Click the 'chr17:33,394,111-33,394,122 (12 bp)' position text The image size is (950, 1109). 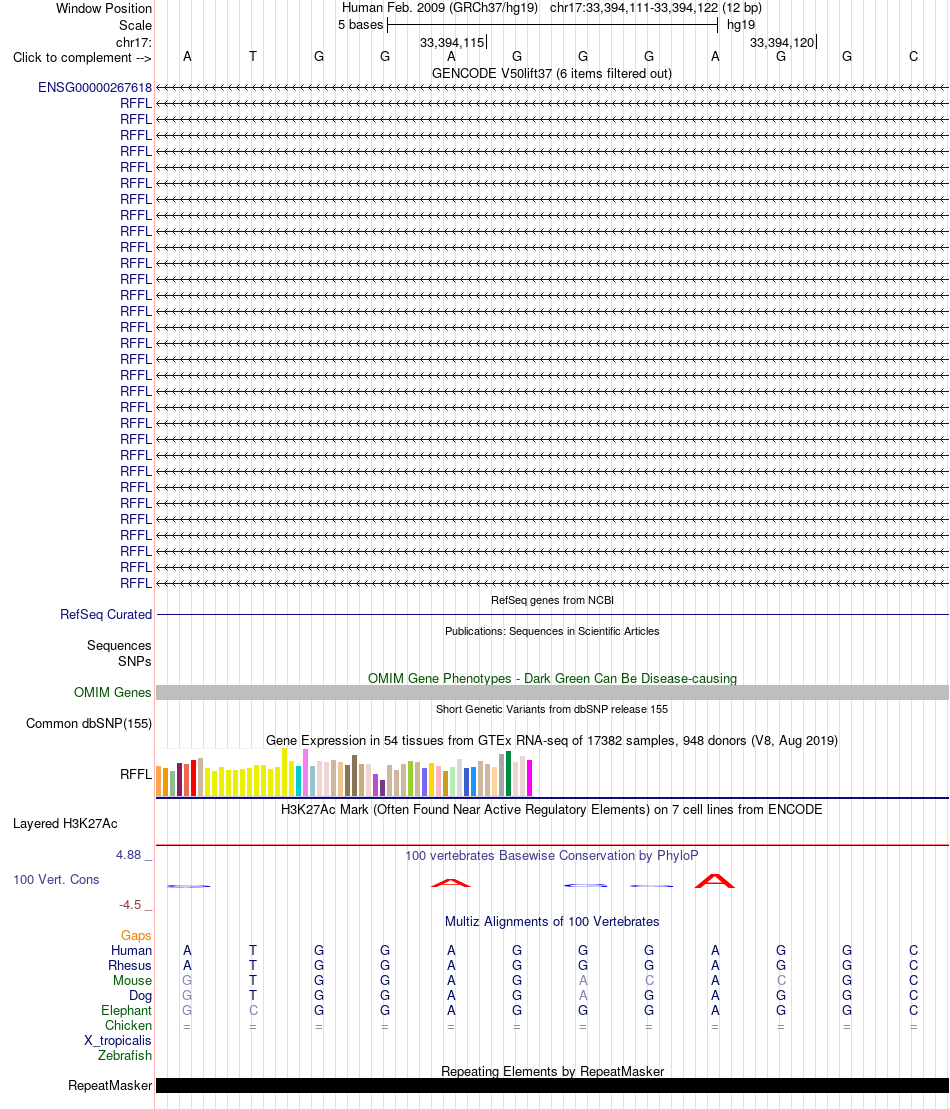[656, 8]
